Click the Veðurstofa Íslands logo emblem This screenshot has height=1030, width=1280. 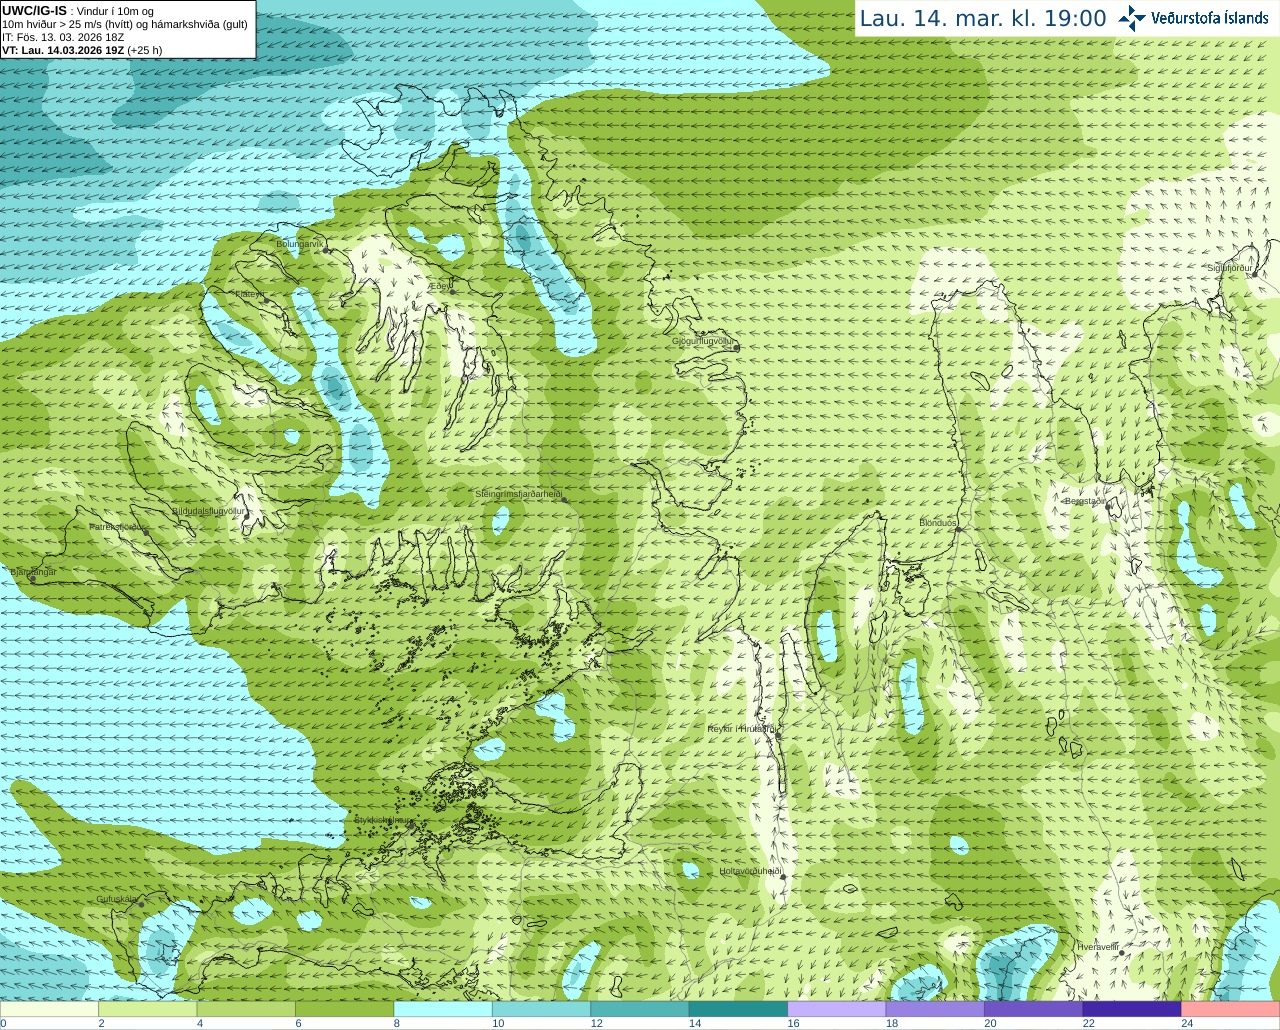coord(1132,18)
